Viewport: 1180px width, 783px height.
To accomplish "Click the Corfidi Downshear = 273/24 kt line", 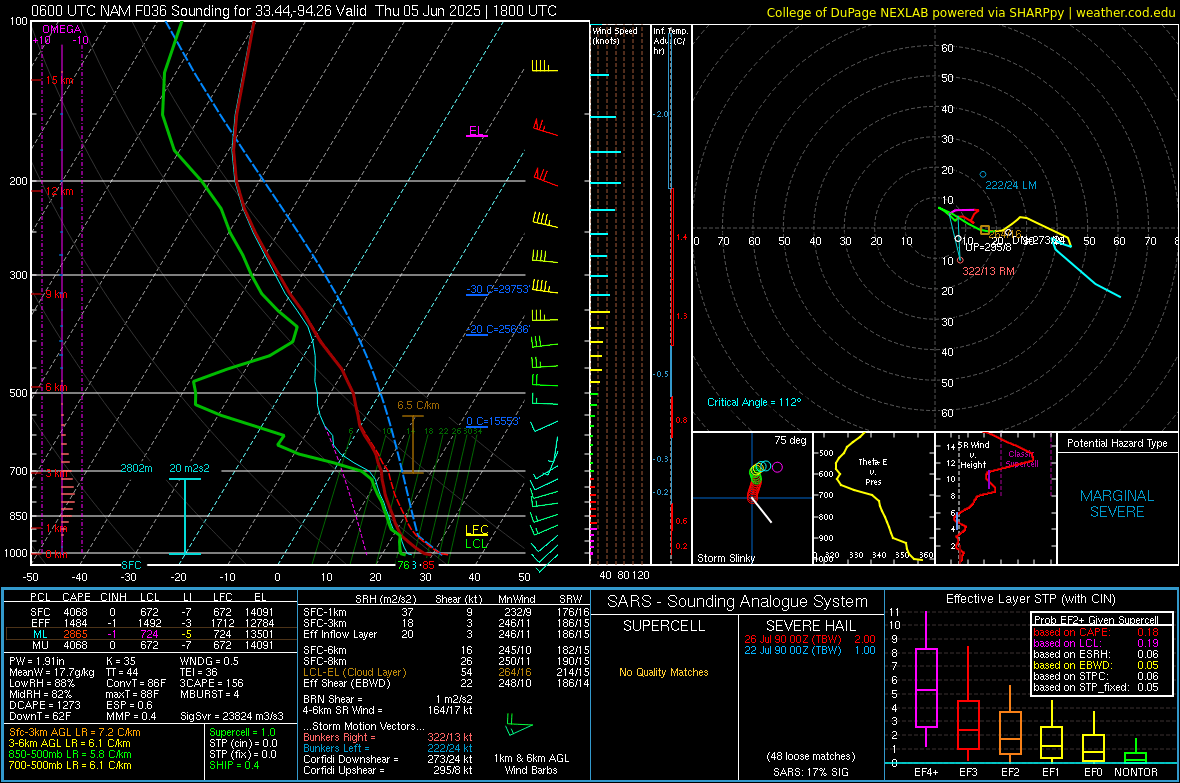I will 388,759.
